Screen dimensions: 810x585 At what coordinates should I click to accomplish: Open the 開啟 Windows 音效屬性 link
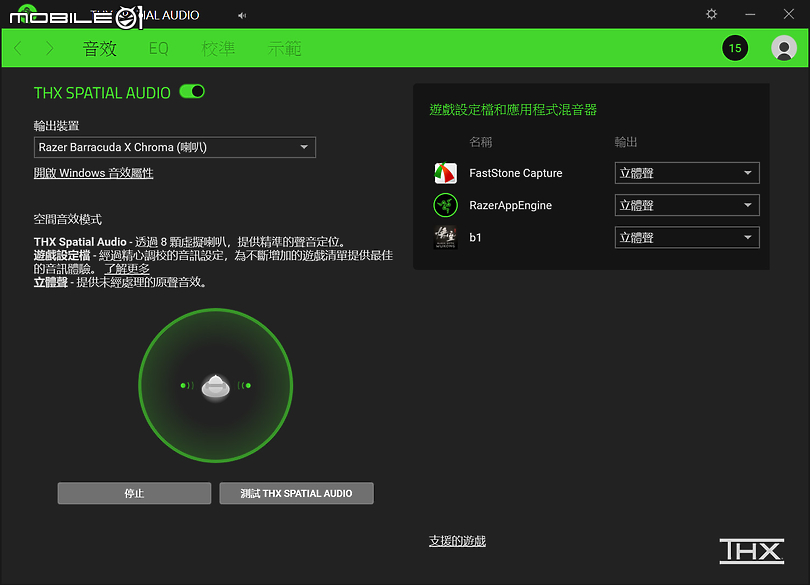94,173
